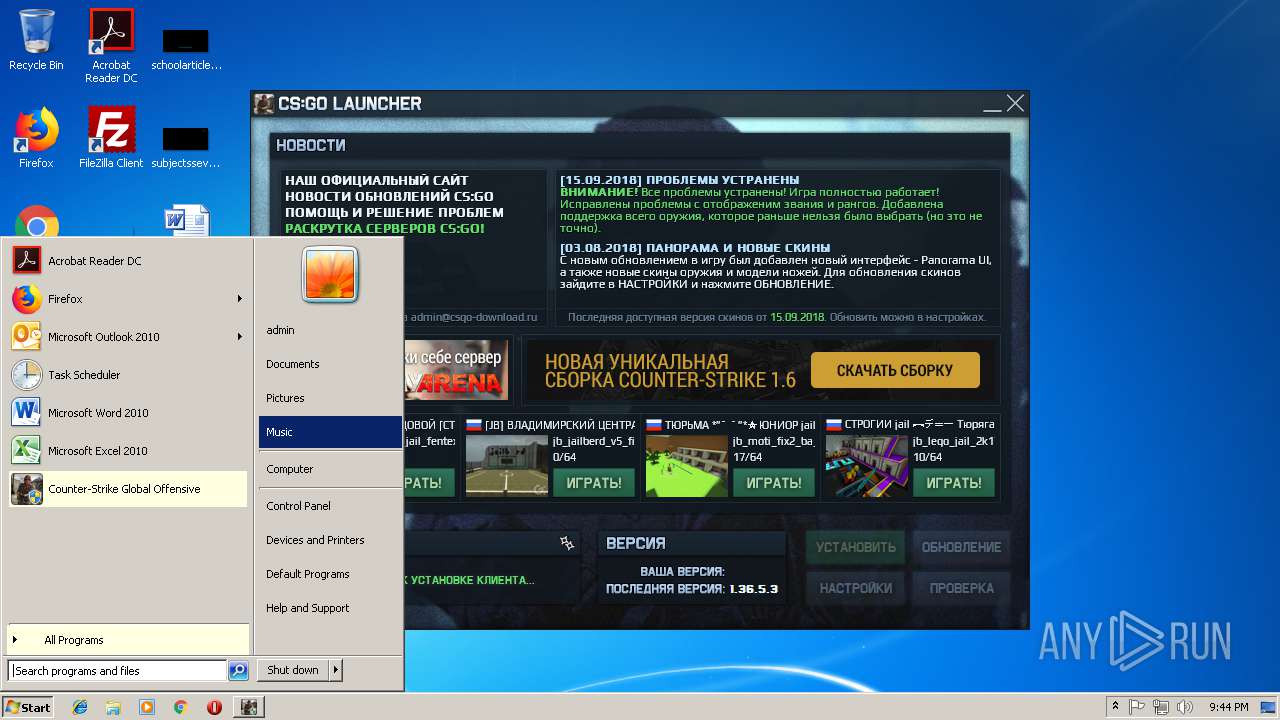
Task: Expand the Outlook 2010 jump list arrow
Action: (x=239, y=337)
